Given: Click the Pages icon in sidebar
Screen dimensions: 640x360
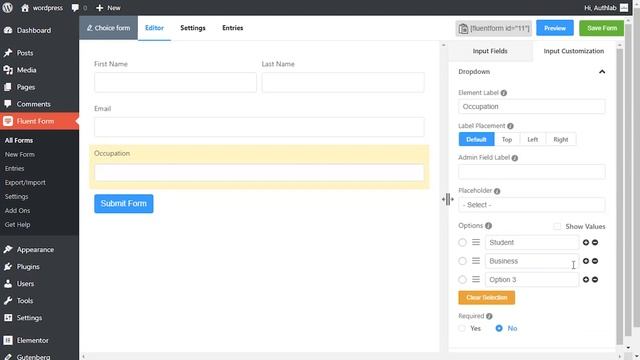Looking at the screenshot, I should 8,87.
